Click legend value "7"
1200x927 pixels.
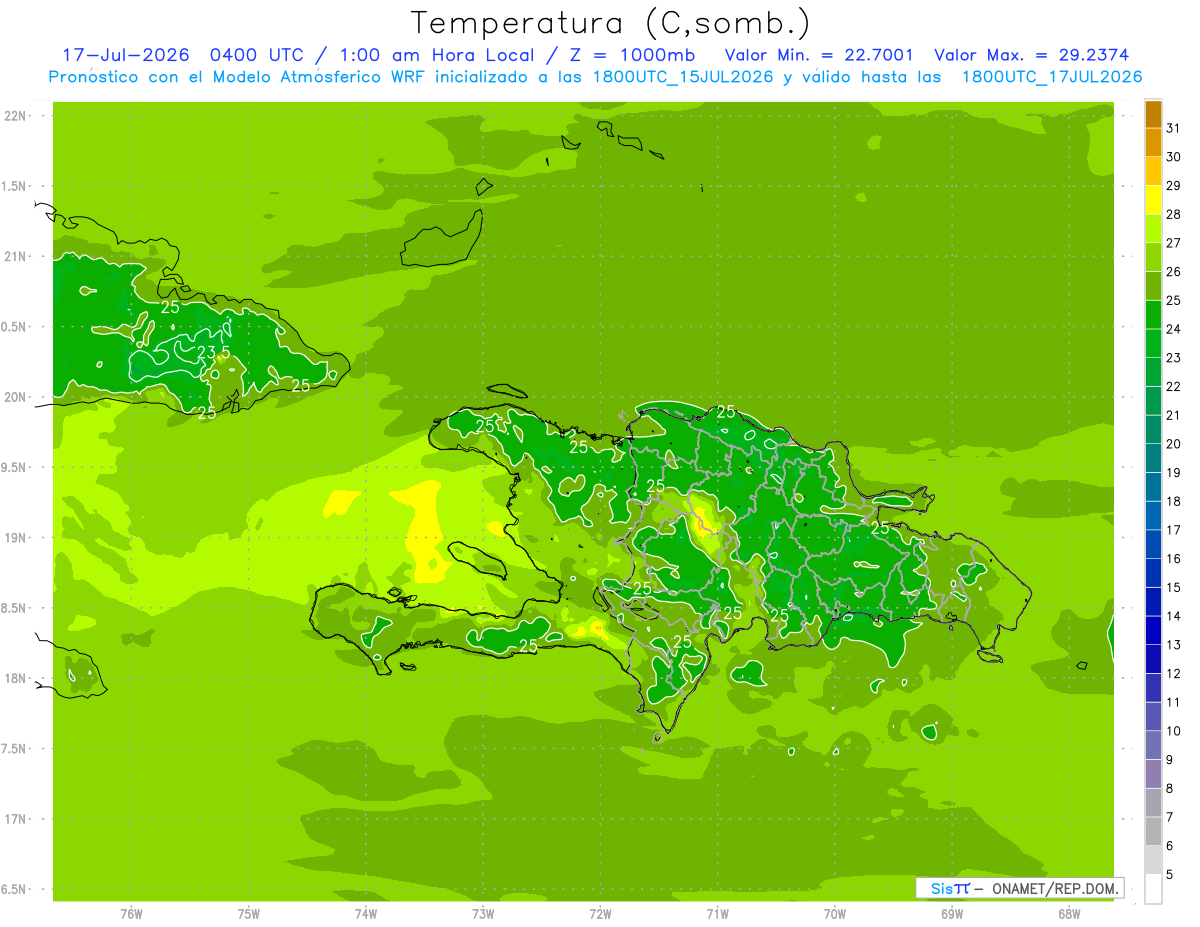[1170, 817]
